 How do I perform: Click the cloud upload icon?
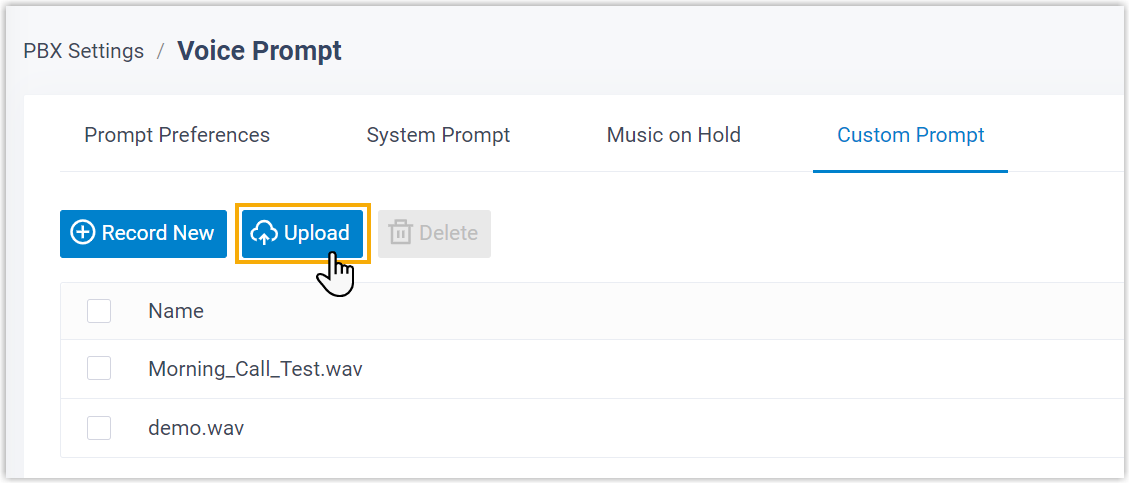tap(264, 234)
